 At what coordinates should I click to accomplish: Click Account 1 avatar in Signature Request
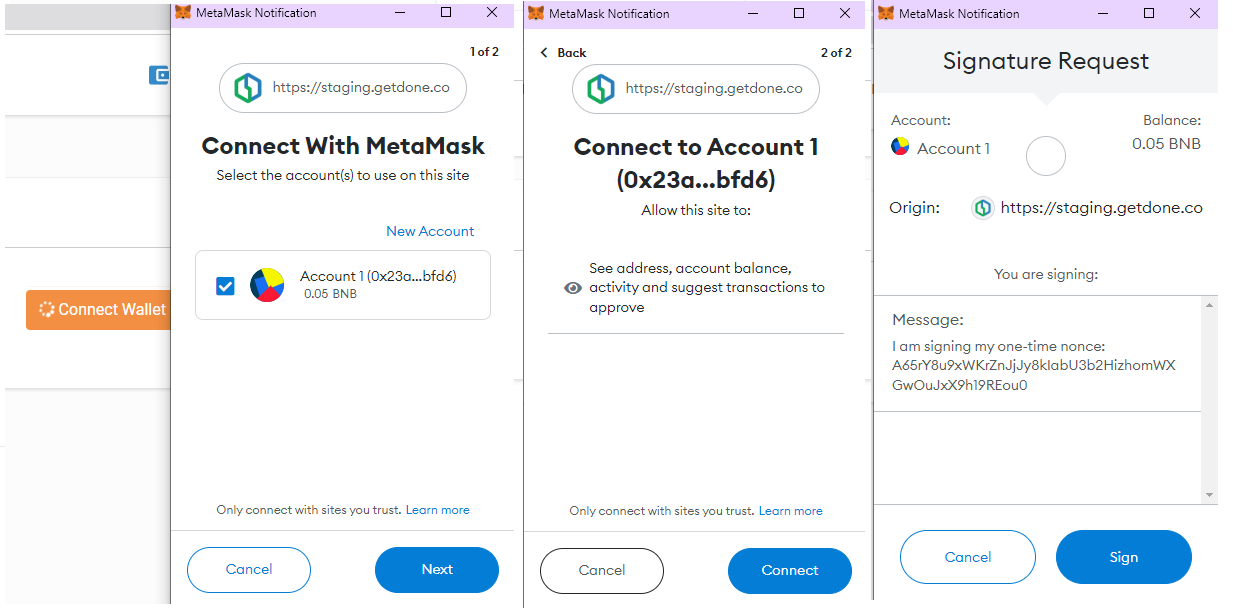tap(900, 148)
